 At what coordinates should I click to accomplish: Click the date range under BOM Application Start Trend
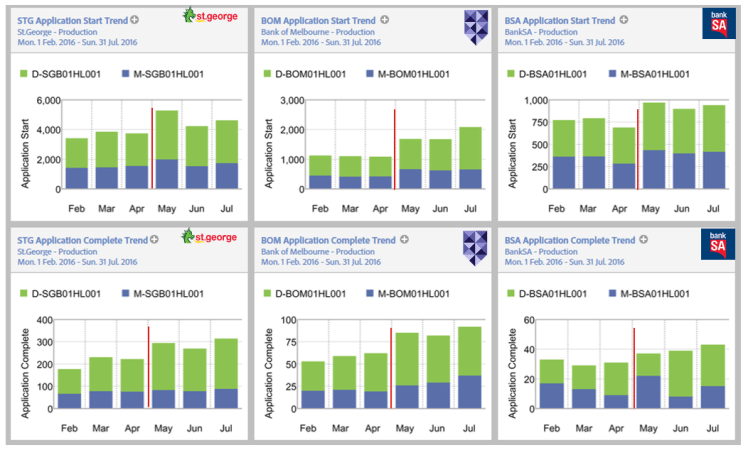click(321, 44)
